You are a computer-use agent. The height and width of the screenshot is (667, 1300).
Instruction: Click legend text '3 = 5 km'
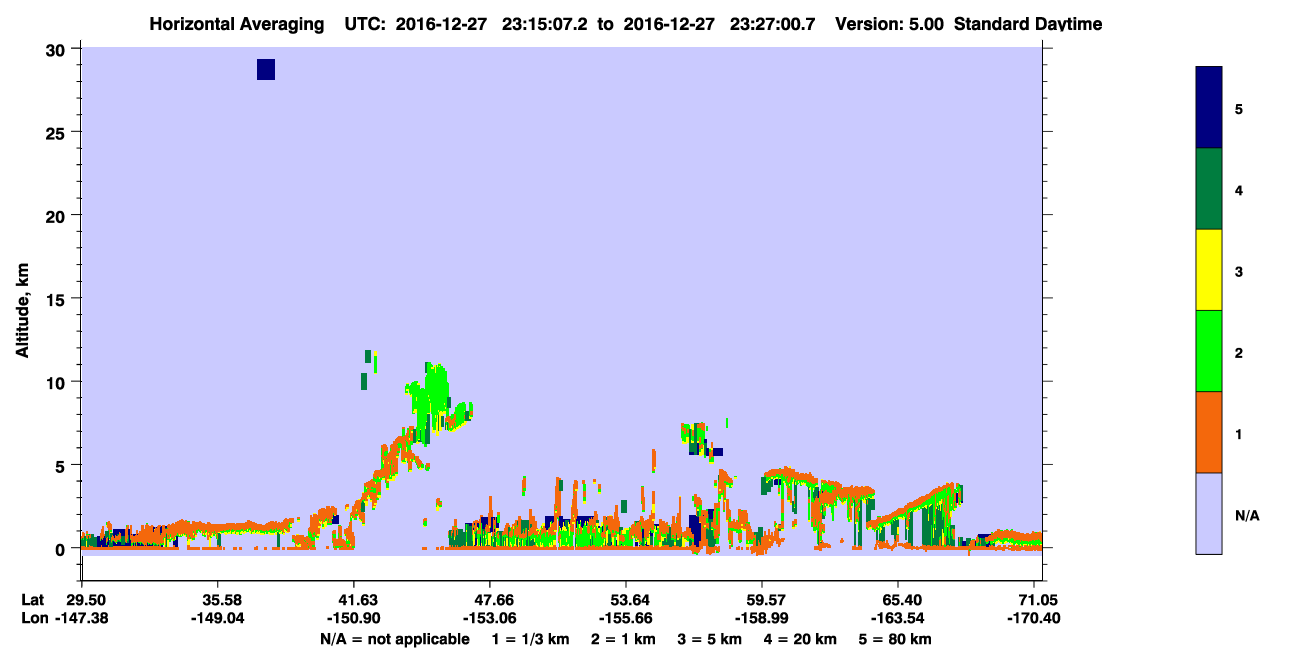pyautogui.click(x=710, y=639)
